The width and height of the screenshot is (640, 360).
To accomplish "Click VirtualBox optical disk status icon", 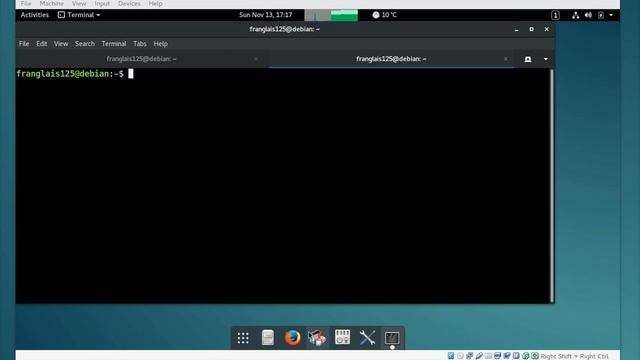I will [460, 356].
